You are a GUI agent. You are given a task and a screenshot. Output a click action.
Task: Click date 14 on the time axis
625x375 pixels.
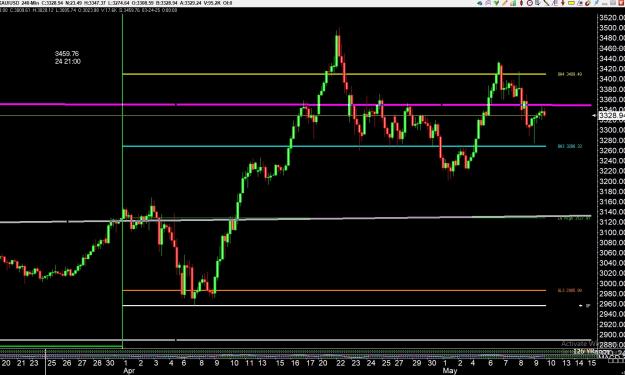[x=579, y=363]
